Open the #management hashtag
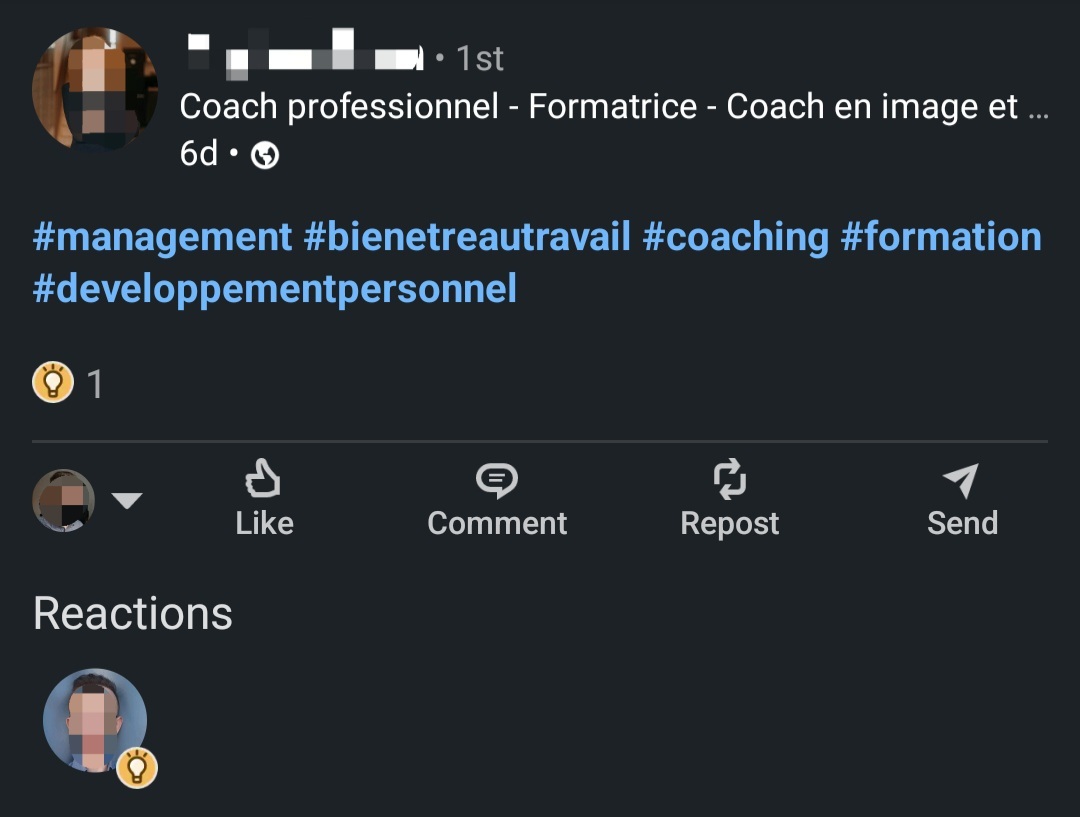Viewport: 1080px width, 817px height. point(162,237)
